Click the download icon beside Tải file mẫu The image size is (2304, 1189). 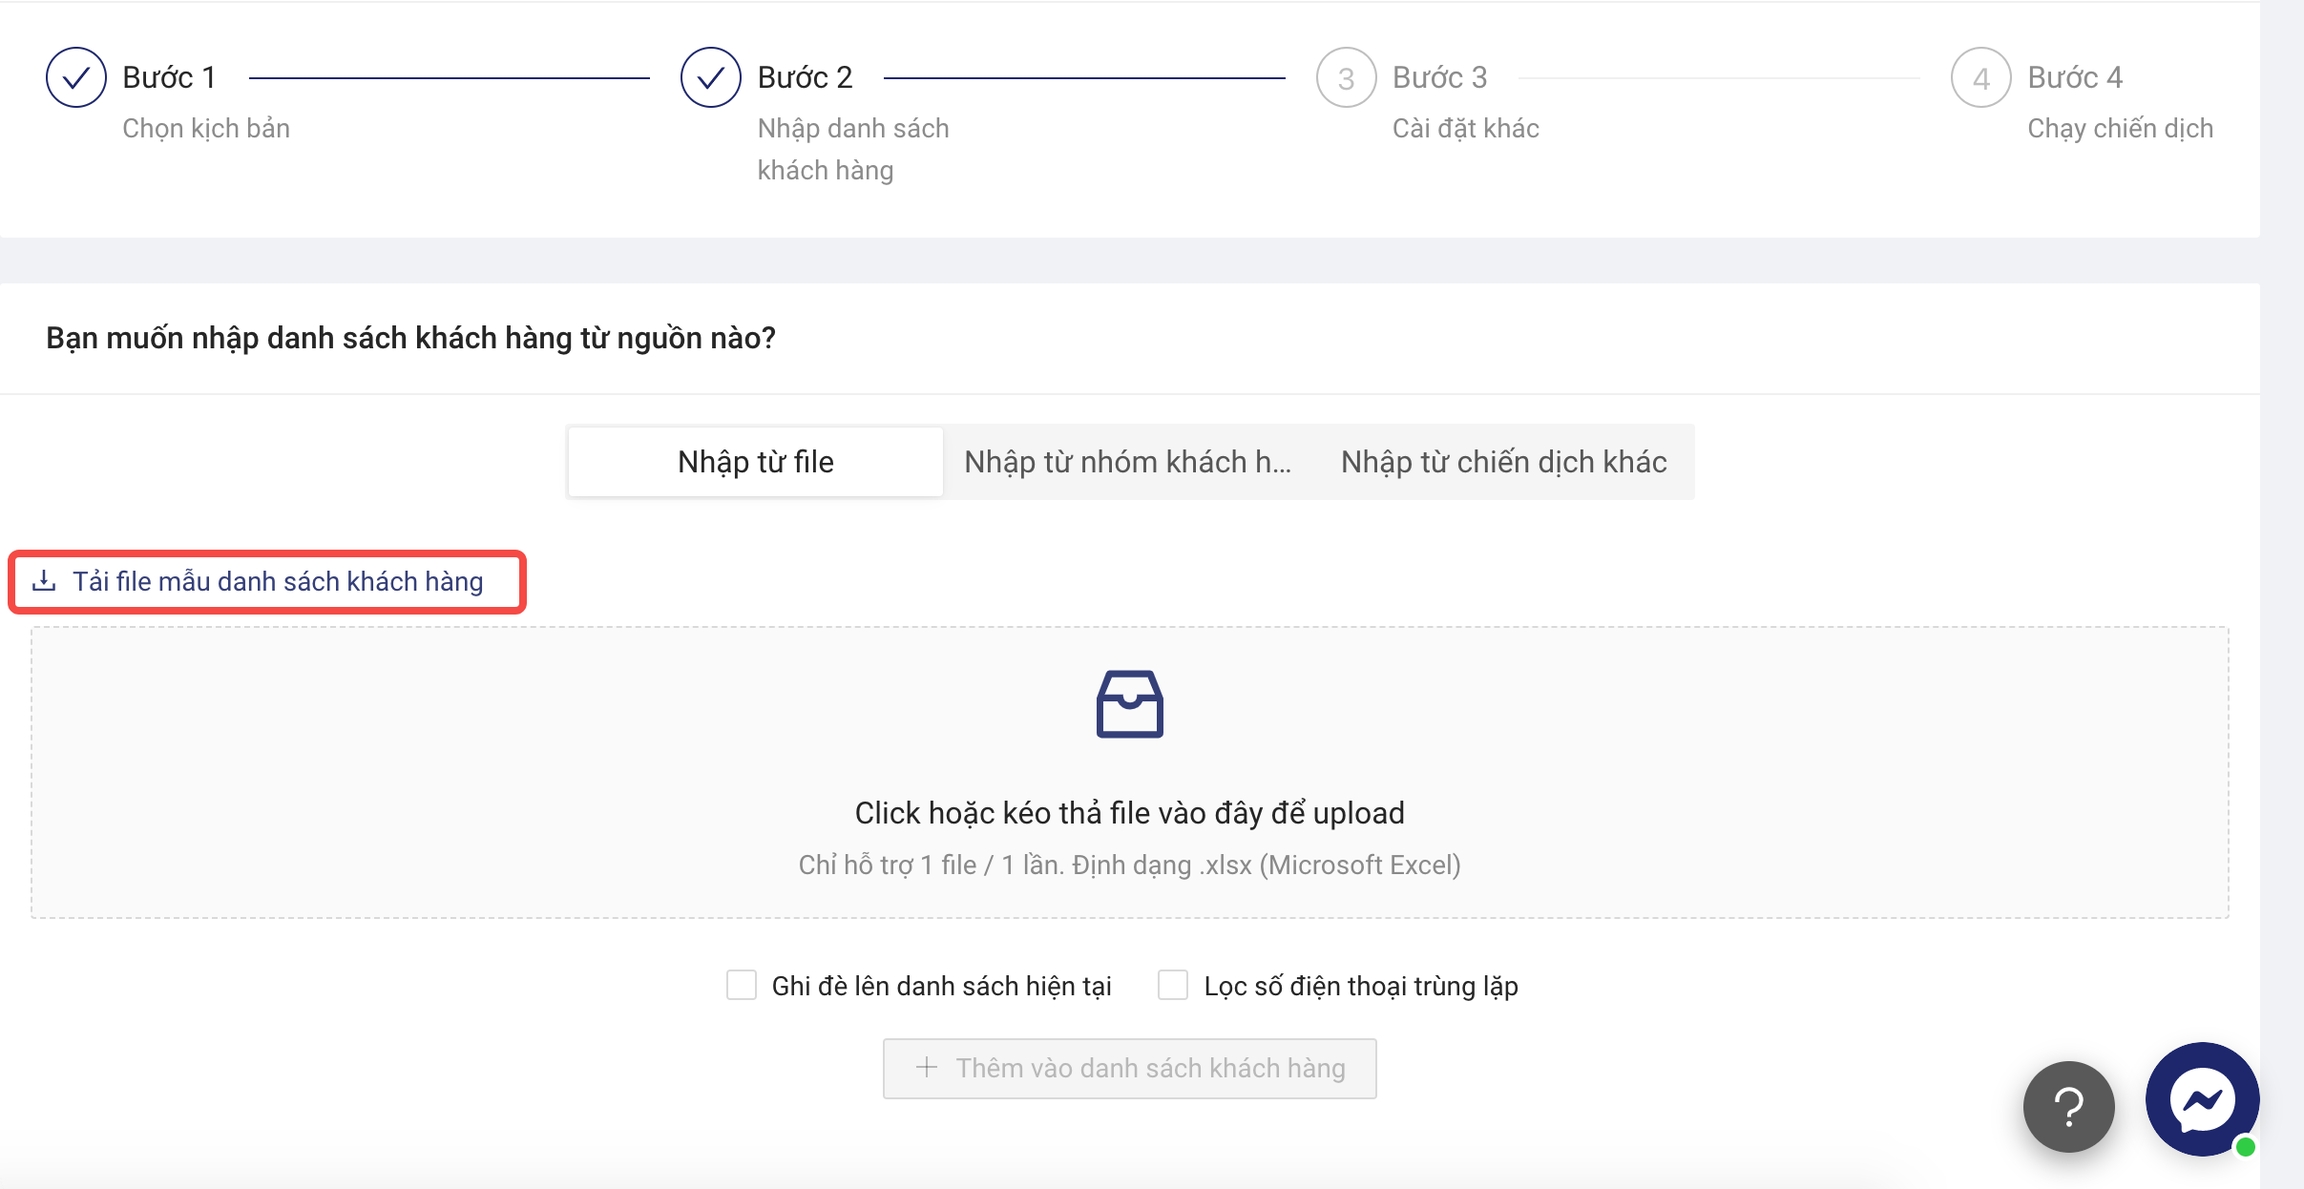click(44, 581)
